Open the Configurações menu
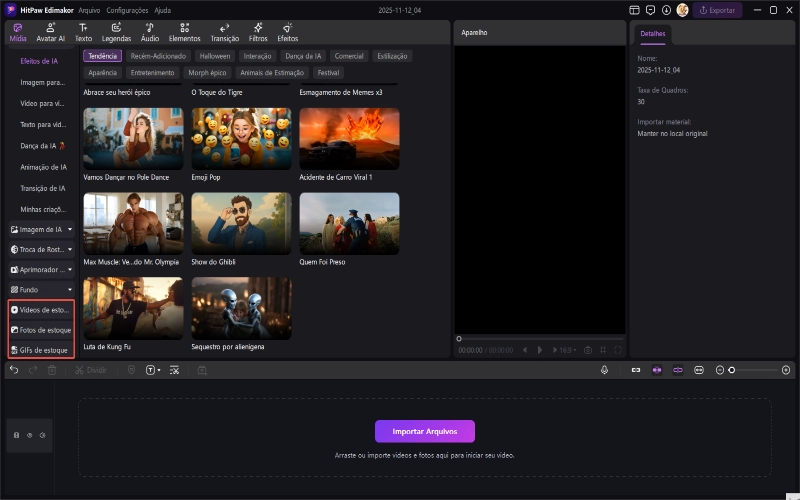The height and width of the screenshot is (500, 800). (127, 9)
